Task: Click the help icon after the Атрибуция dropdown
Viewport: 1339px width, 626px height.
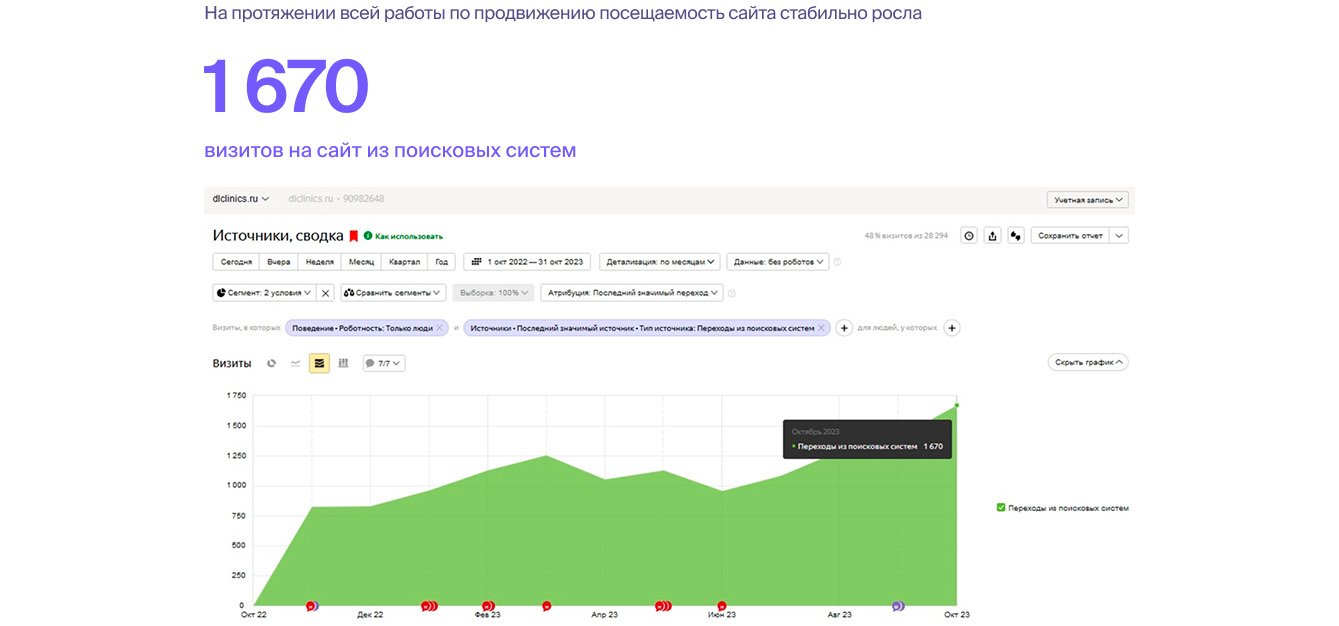Action: click(x=732, y=293)
